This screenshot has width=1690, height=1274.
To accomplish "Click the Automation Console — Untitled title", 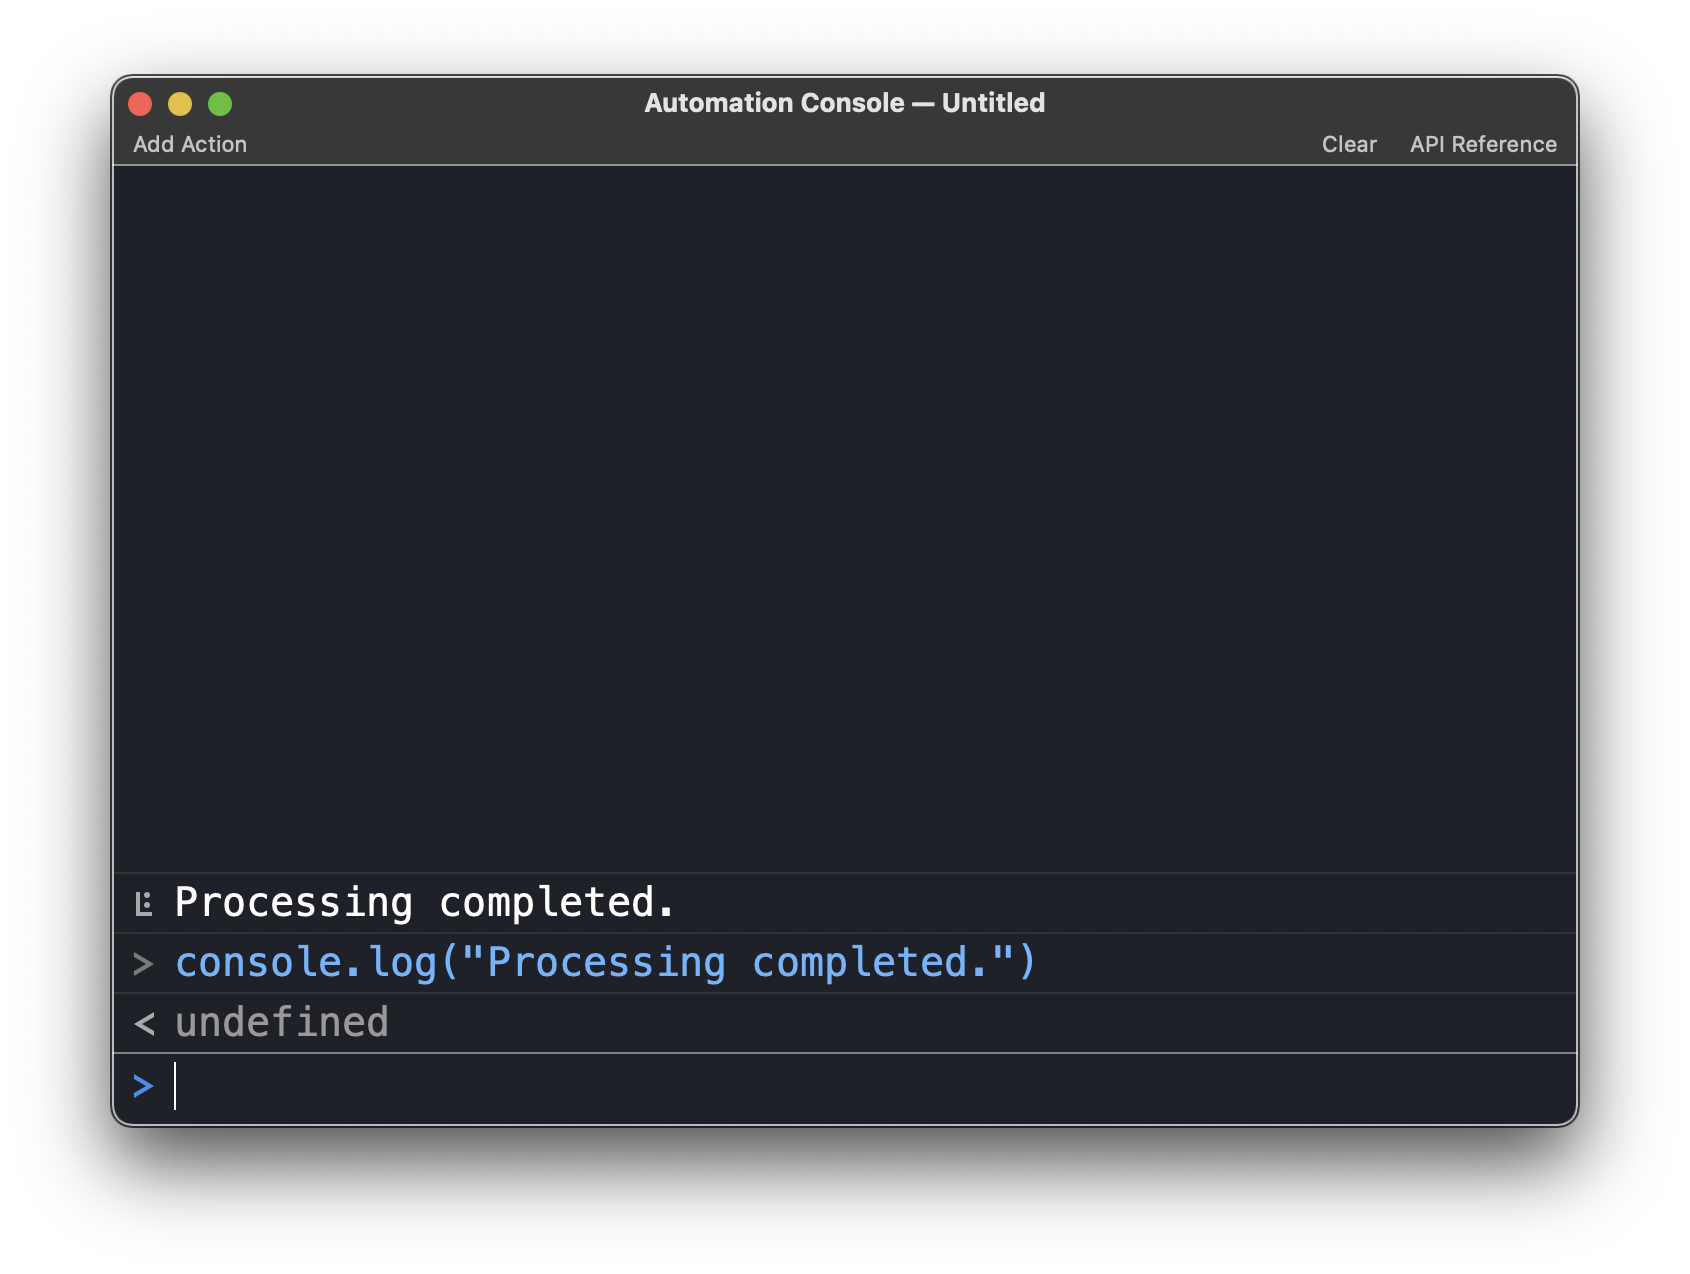I will (x=845, y=103).
